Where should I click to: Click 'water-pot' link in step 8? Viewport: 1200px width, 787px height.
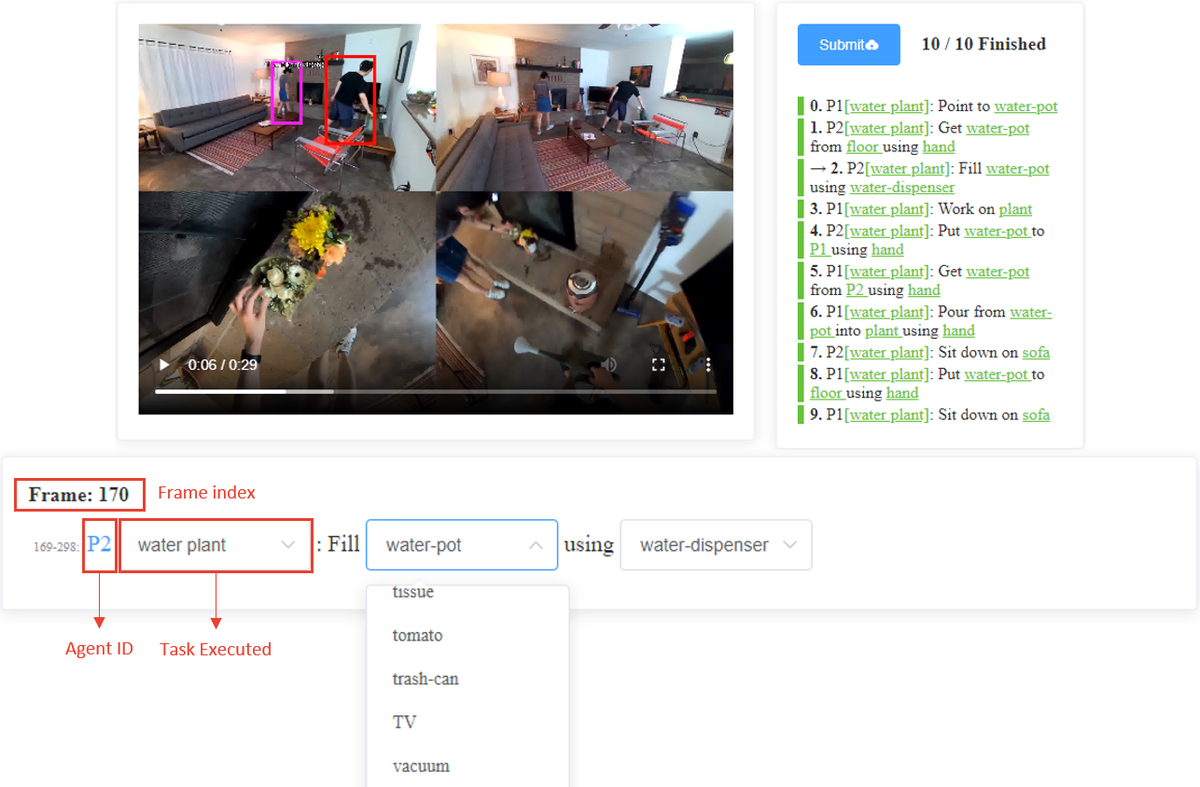997,374
